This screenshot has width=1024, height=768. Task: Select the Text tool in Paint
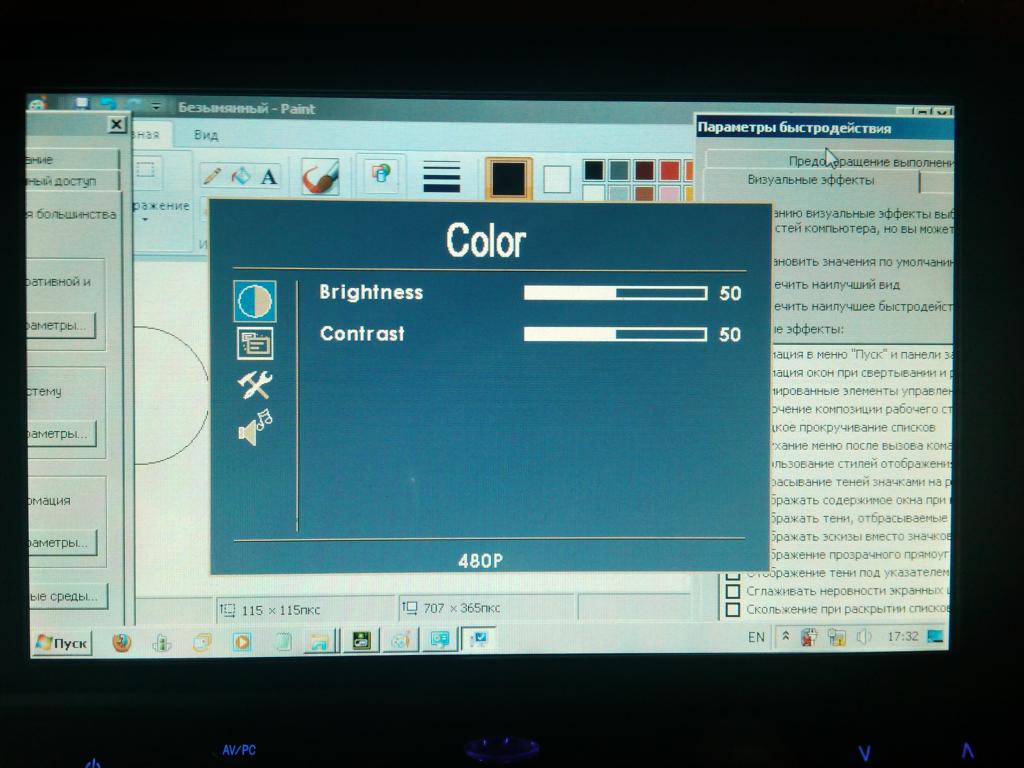(268, 177)
